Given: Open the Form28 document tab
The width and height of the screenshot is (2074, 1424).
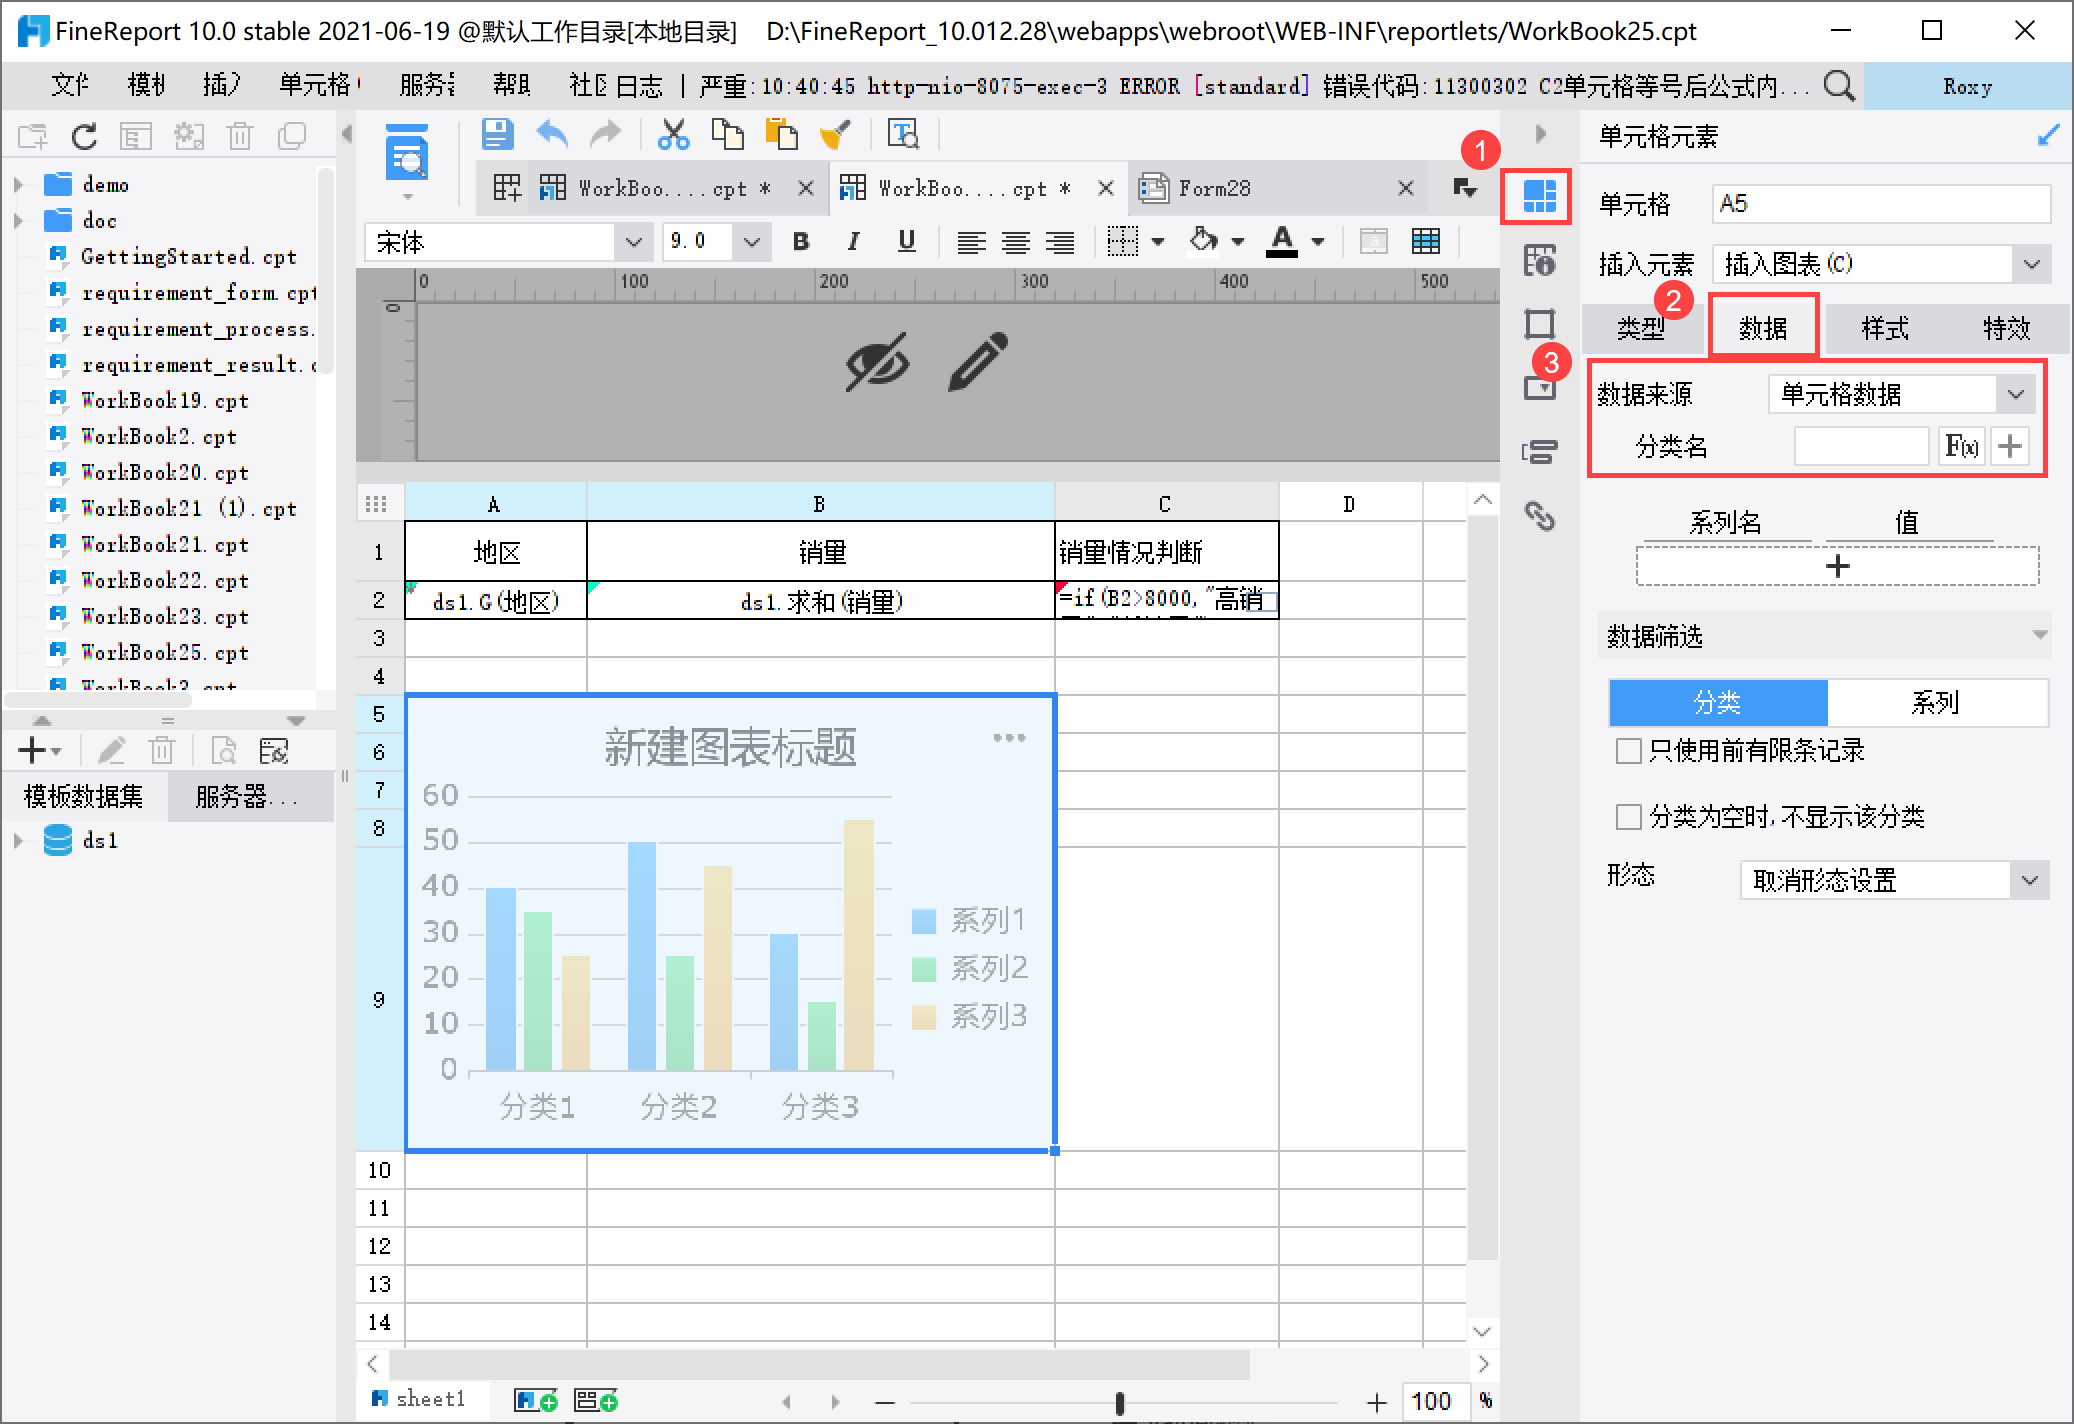Looking at the screenshot, I should [1214, 188].
